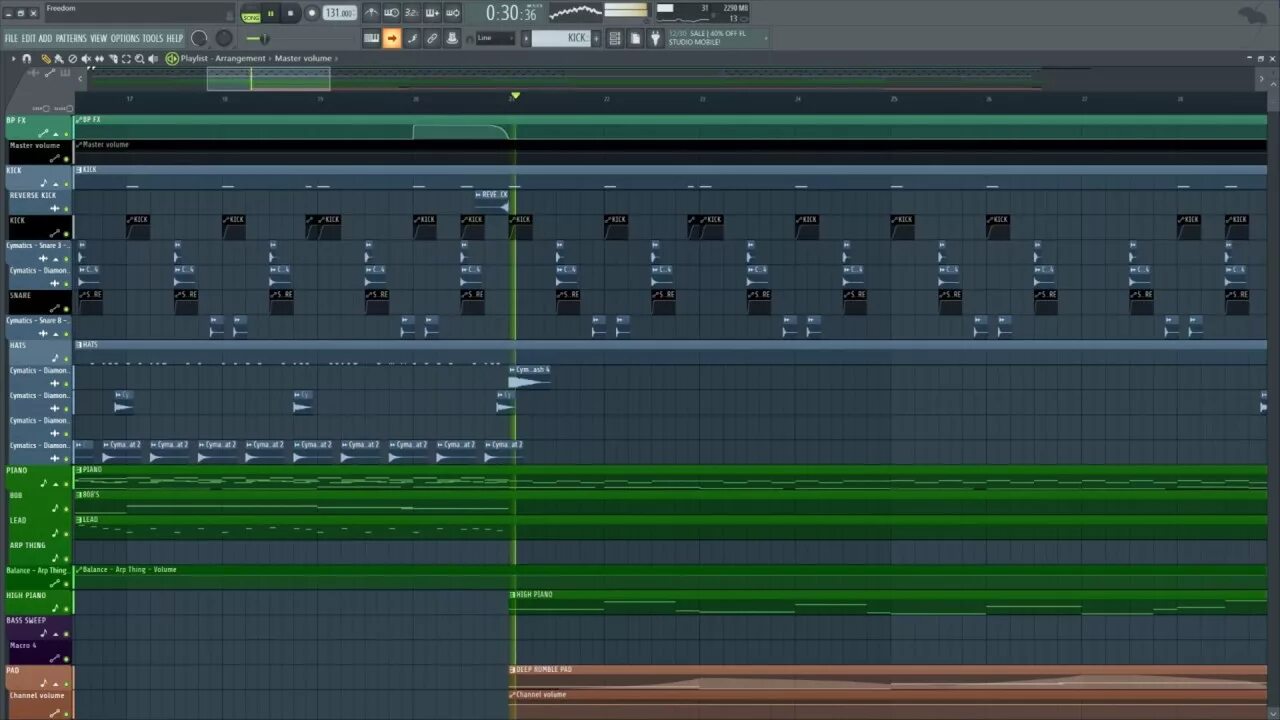
Task: Select the Delete tool in the Playlist toolbar
Action: point(72,58)
